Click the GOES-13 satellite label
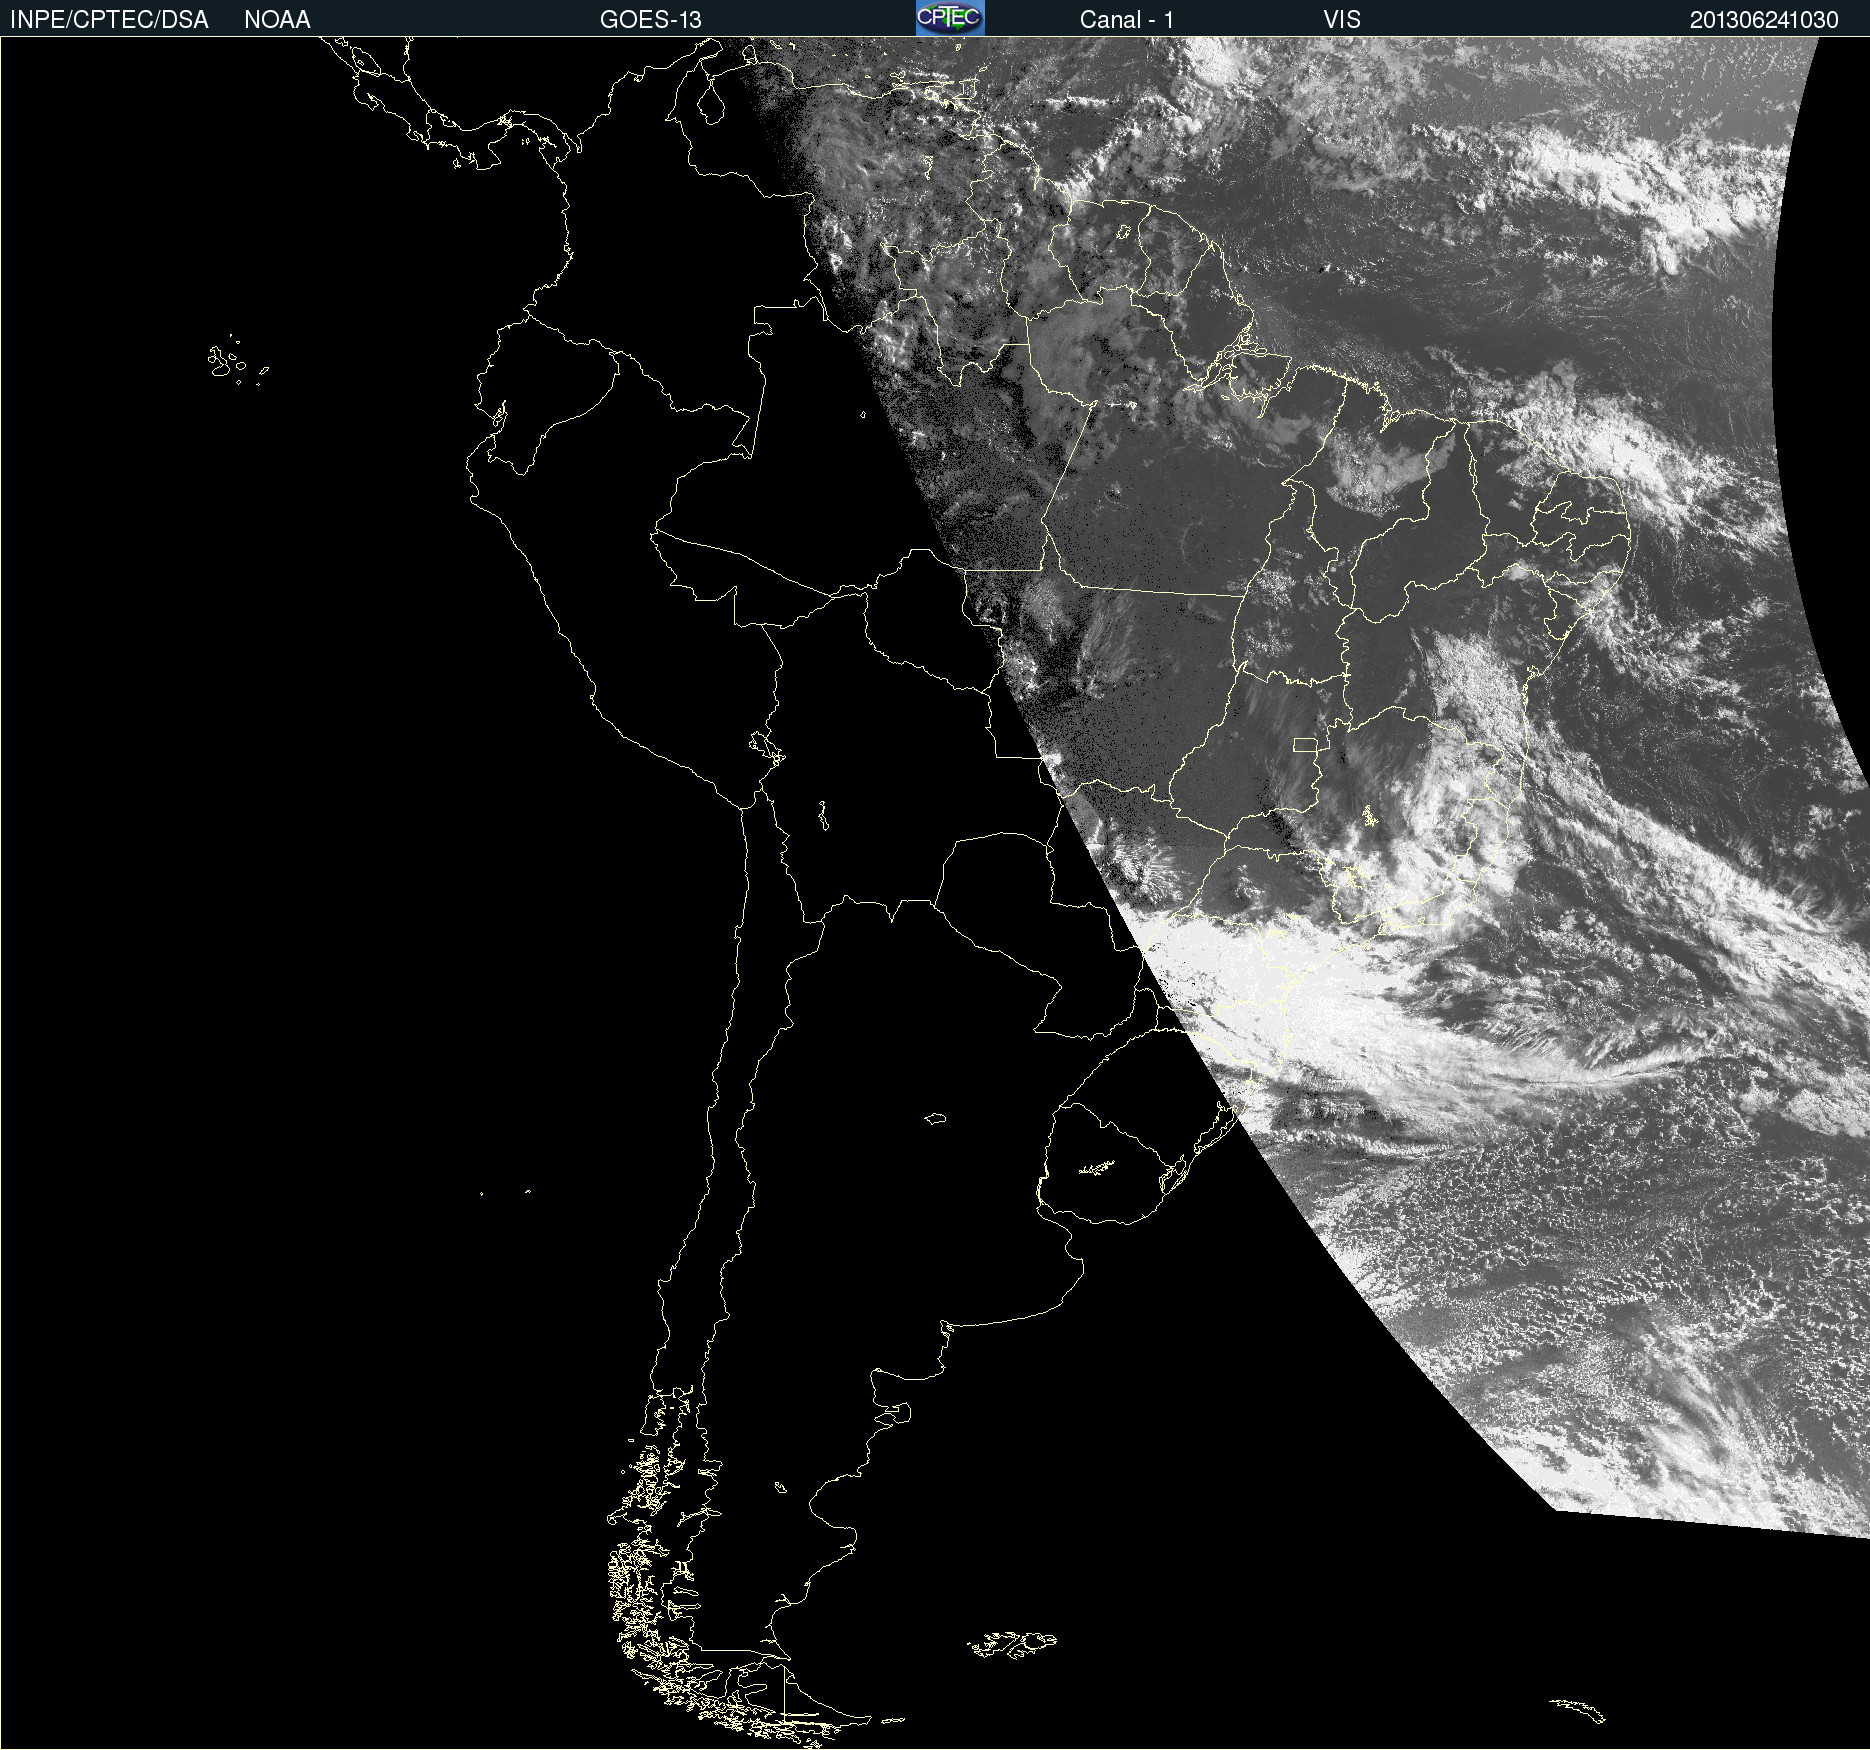This screenshot has height=1750, width=1870. coord(651,20)
